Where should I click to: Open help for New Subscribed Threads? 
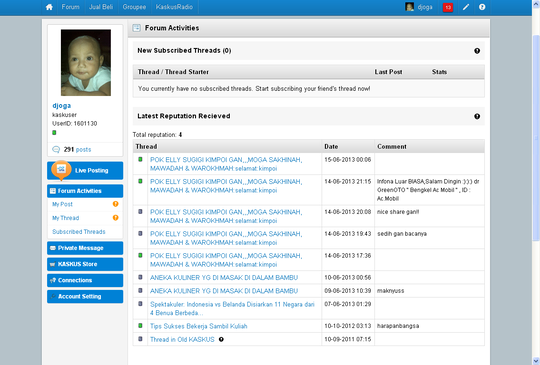477,51
